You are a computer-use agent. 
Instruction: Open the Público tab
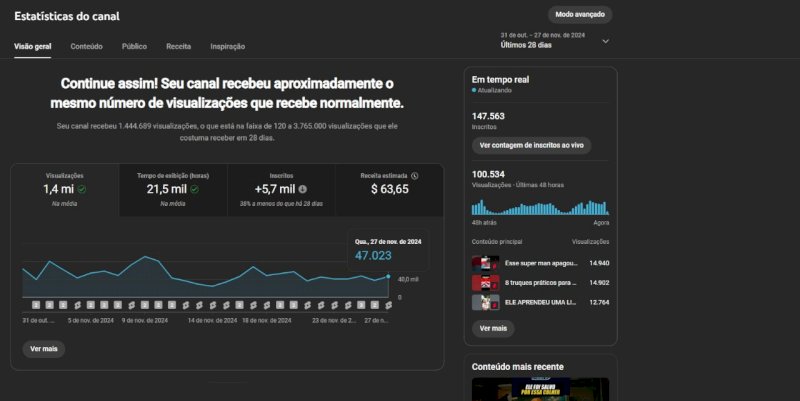click(134, 46)
